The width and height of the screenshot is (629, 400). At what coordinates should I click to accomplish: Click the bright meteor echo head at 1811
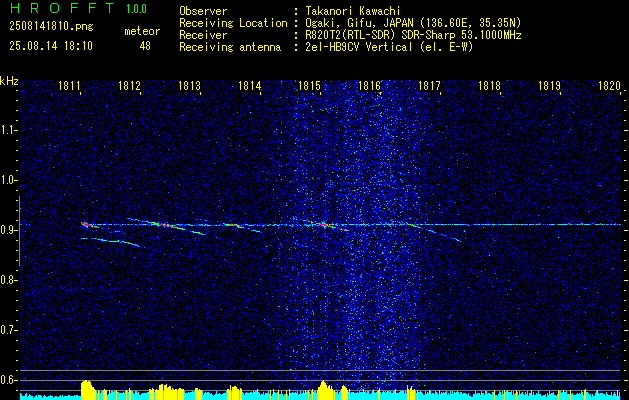[86, 225]
